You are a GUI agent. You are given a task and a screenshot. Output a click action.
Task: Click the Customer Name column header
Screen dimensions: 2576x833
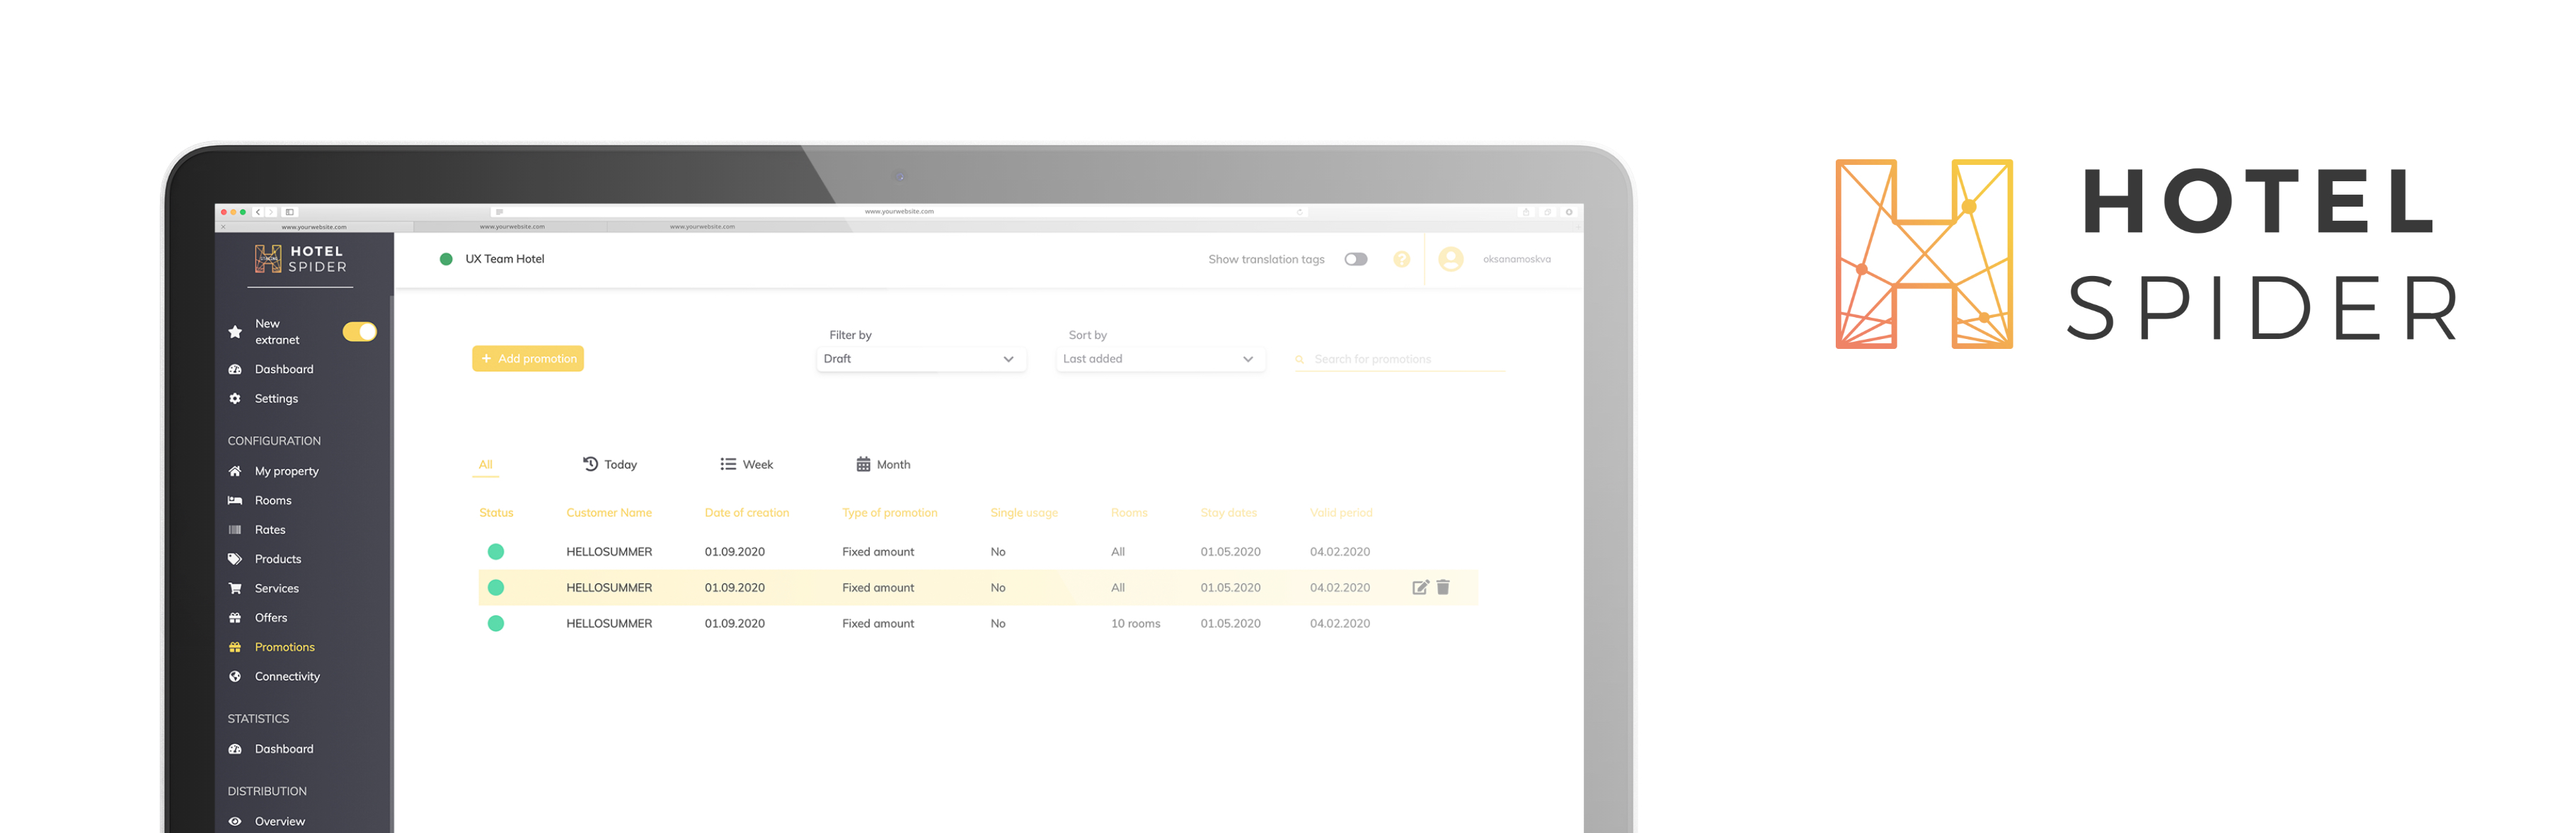point(609,513)
